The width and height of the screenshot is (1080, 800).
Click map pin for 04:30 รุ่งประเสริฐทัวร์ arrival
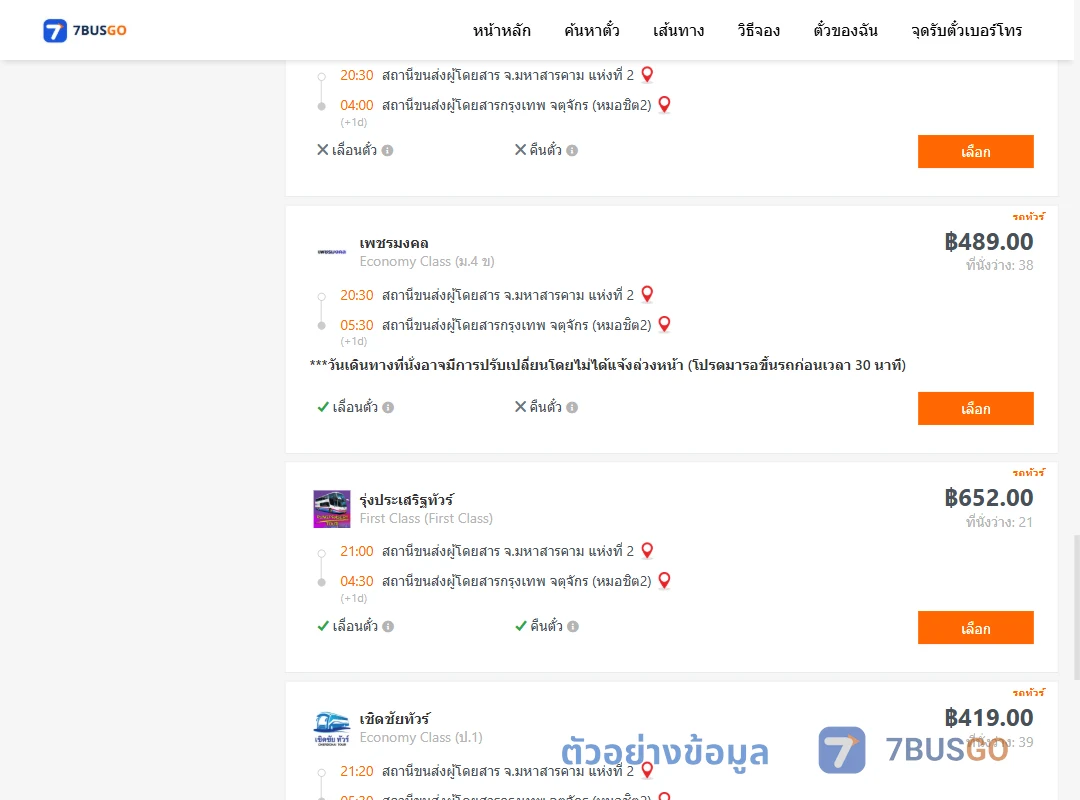tap(665, 580)
